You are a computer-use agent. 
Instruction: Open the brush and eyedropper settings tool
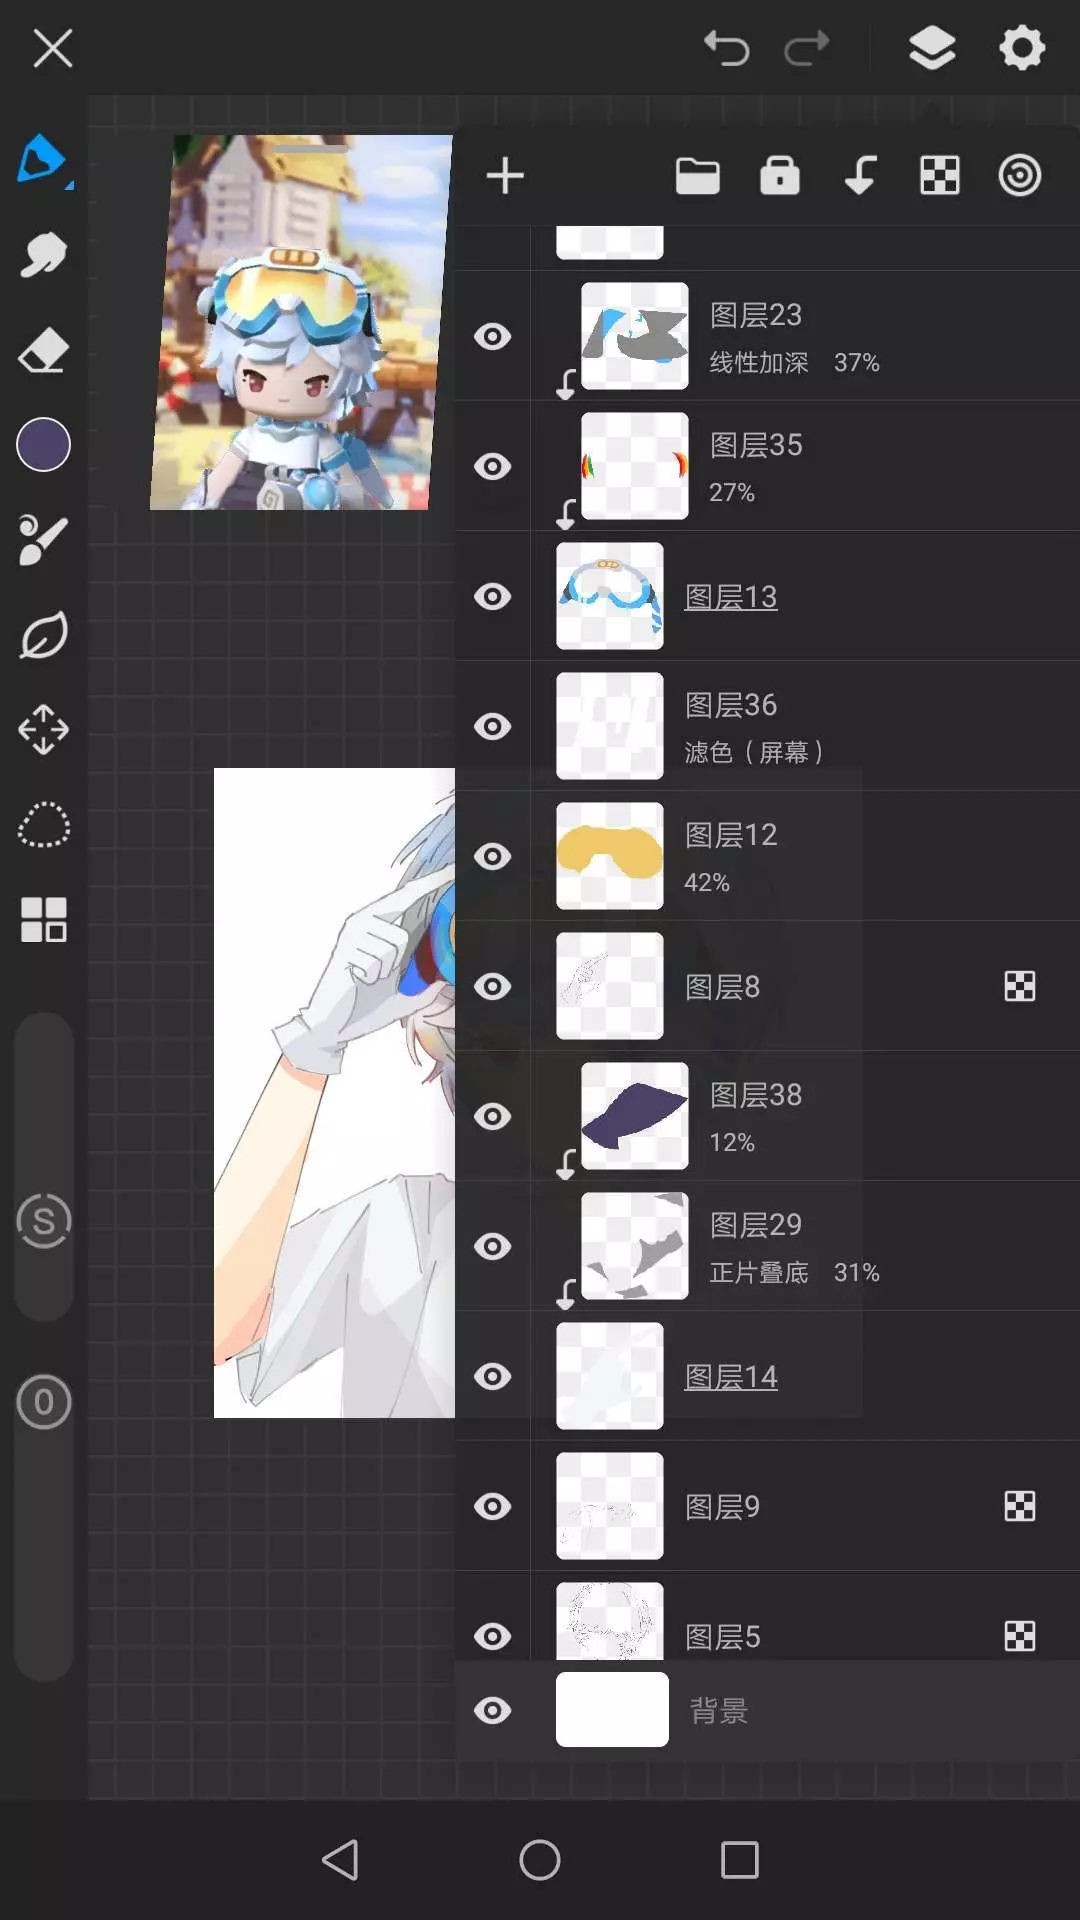[x=43, y=540]
